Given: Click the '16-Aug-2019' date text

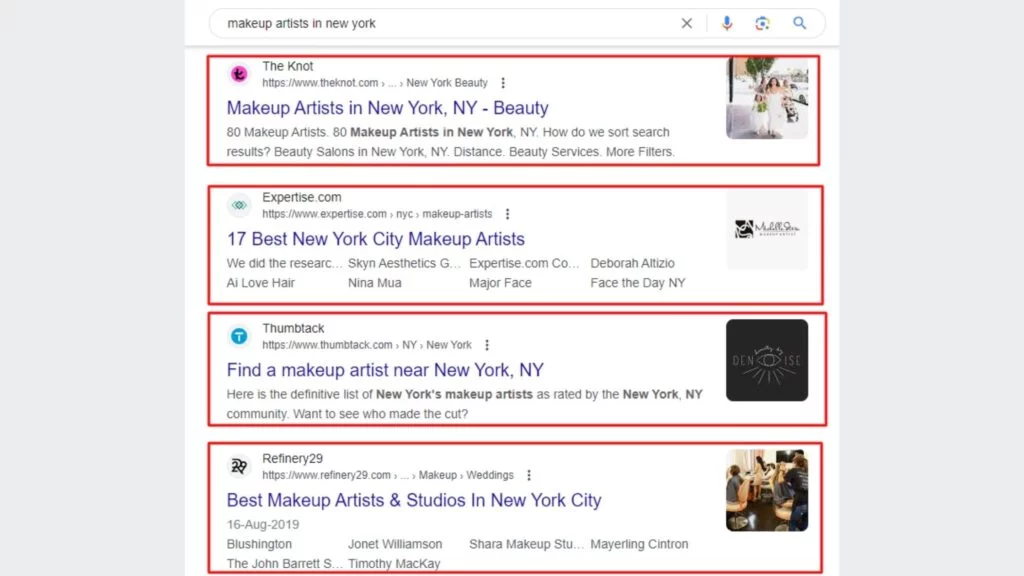Looking at the screenshot, I should [x=263, y=524].
